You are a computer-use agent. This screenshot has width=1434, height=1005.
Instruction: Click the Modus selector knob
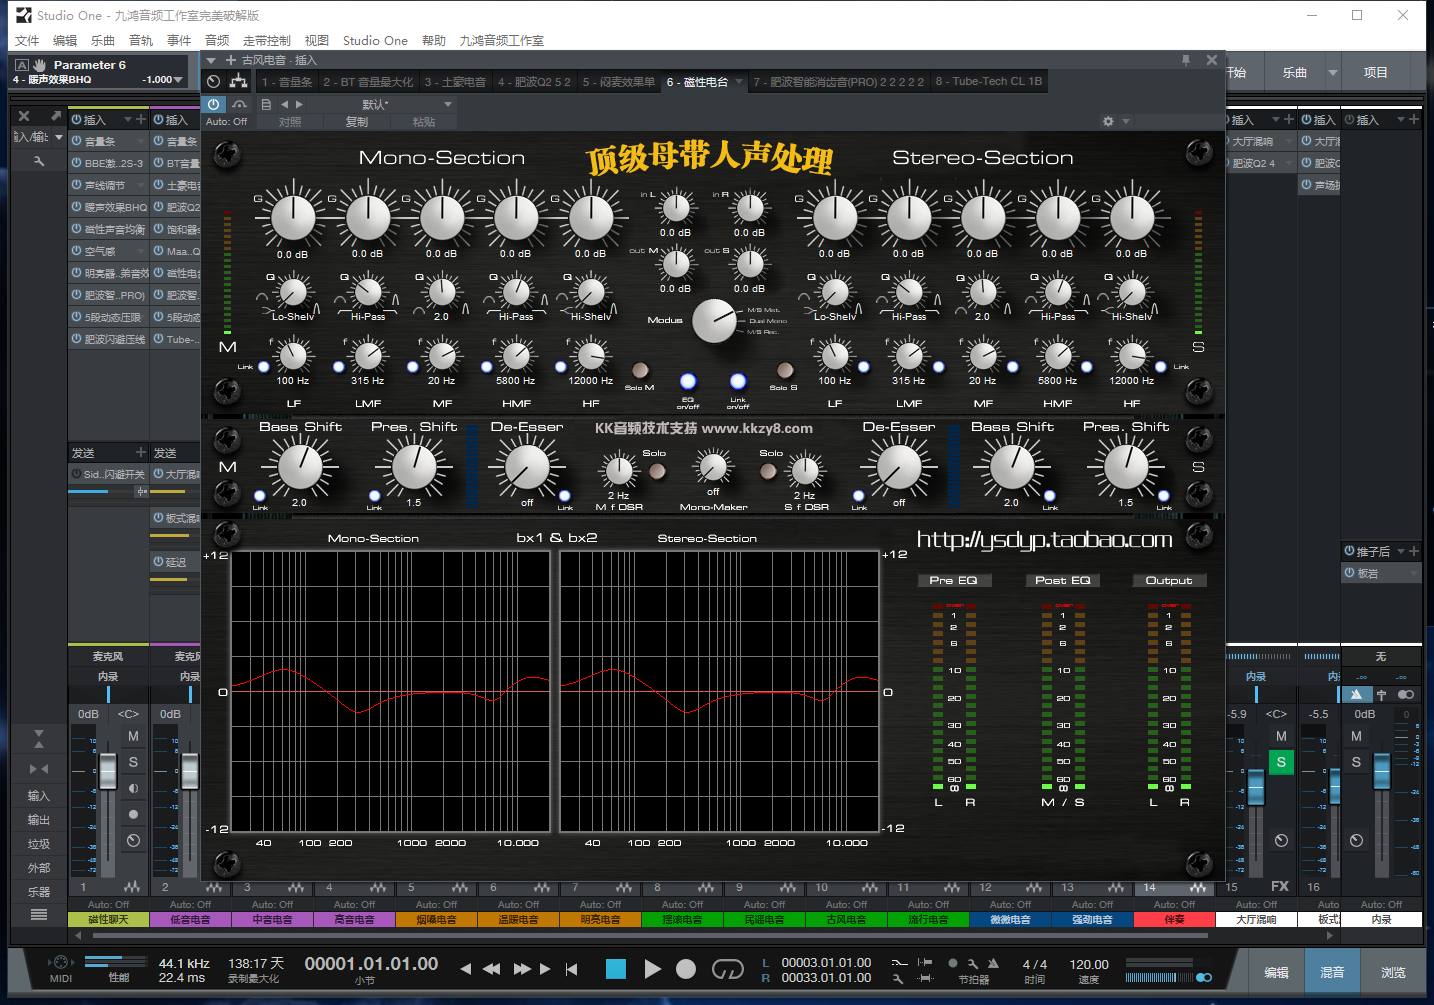713,321
